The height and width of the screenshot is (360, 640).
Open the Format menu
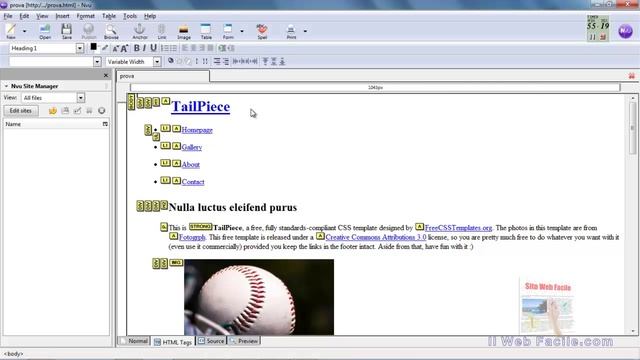click(85, 16)
